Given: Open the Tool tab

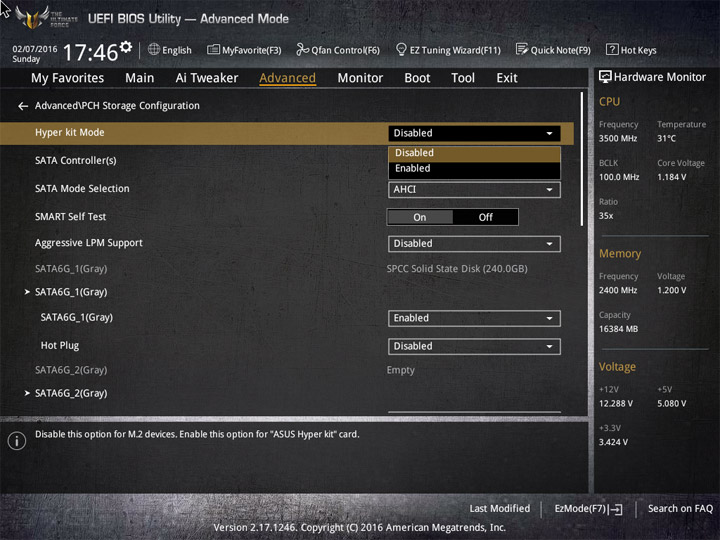Looking at the screenshot, I should [463, 78].
